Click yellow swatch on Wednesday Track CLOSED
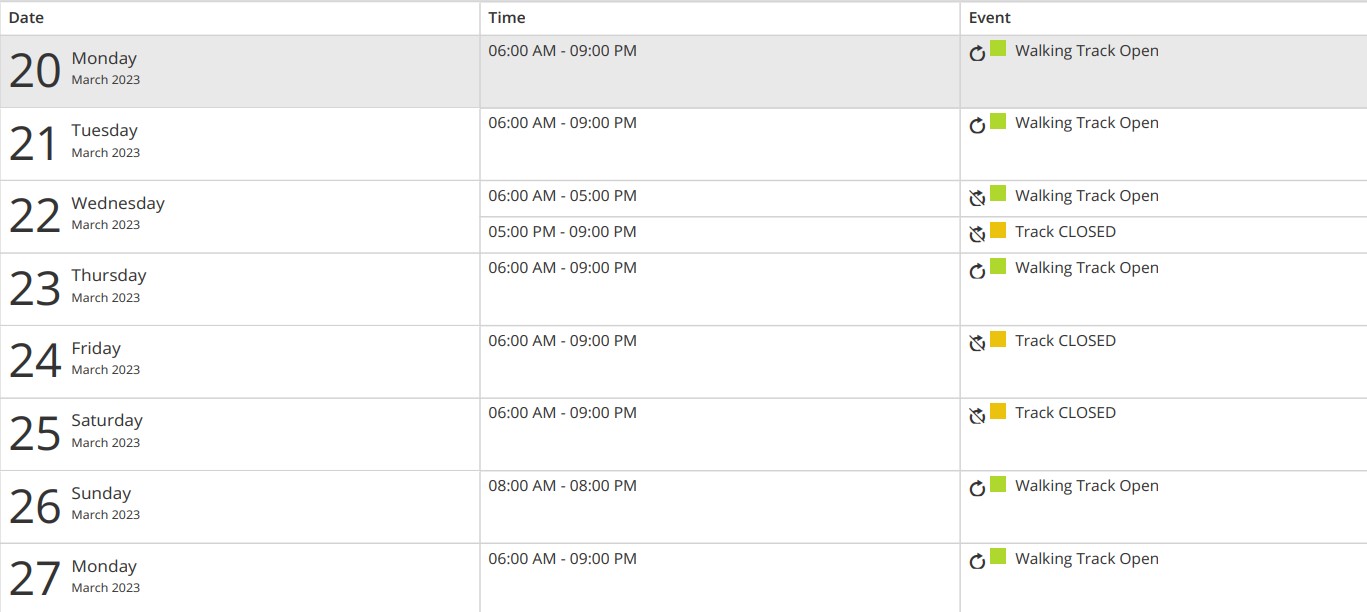This screenshot has height=612, width=1367. (998, 230)
